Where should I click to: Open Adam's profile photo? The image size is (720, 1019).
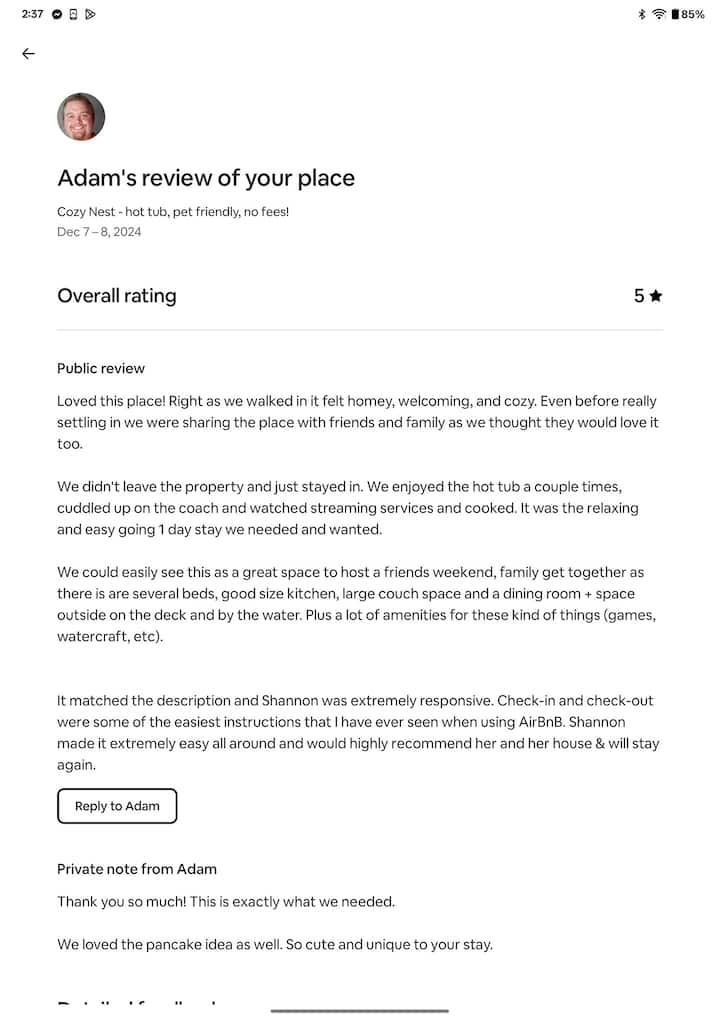(x=81, y=117)
